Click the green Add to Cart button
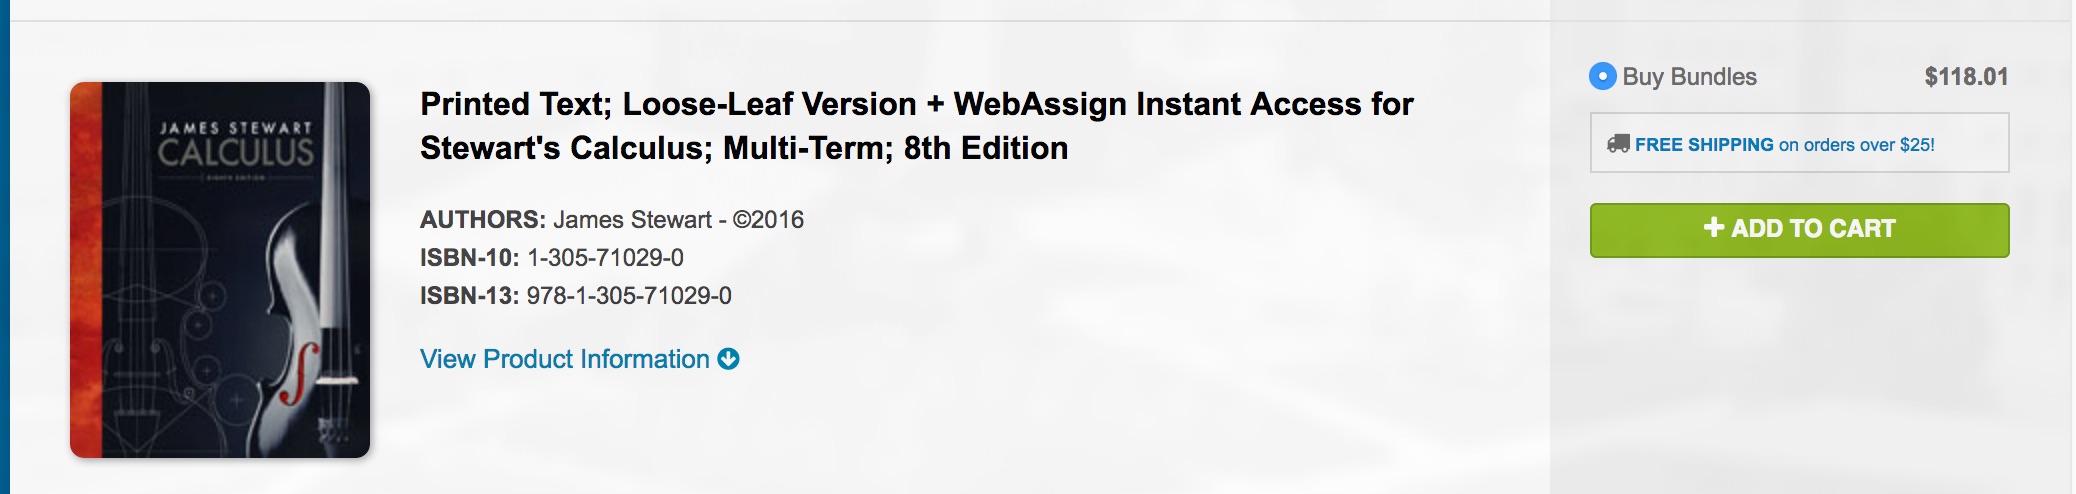 (x=1799, y=230)
